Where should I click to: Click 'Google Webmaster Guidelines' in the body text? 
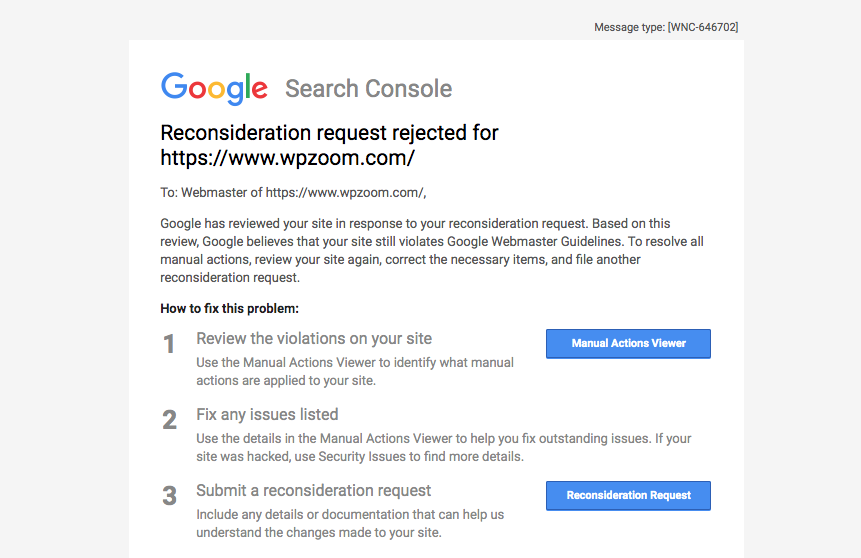[535, 242]
